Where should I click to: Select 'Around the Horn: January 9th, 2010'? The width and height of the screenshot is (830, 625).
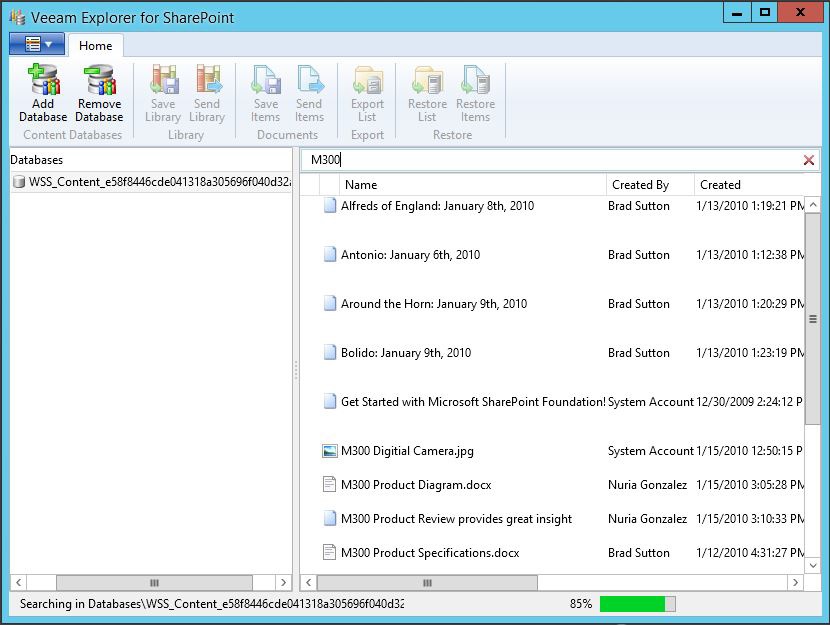[434, 304]
